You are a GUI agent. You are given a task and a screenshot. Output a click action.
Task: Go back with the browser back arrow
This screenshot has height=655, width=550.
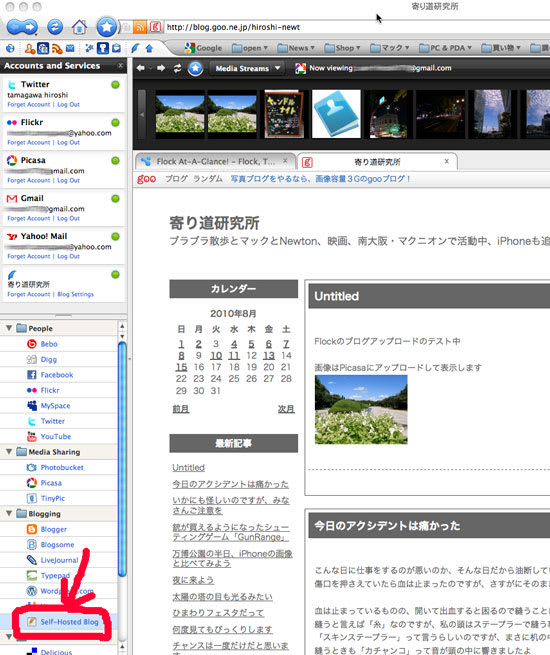[15, 28]
